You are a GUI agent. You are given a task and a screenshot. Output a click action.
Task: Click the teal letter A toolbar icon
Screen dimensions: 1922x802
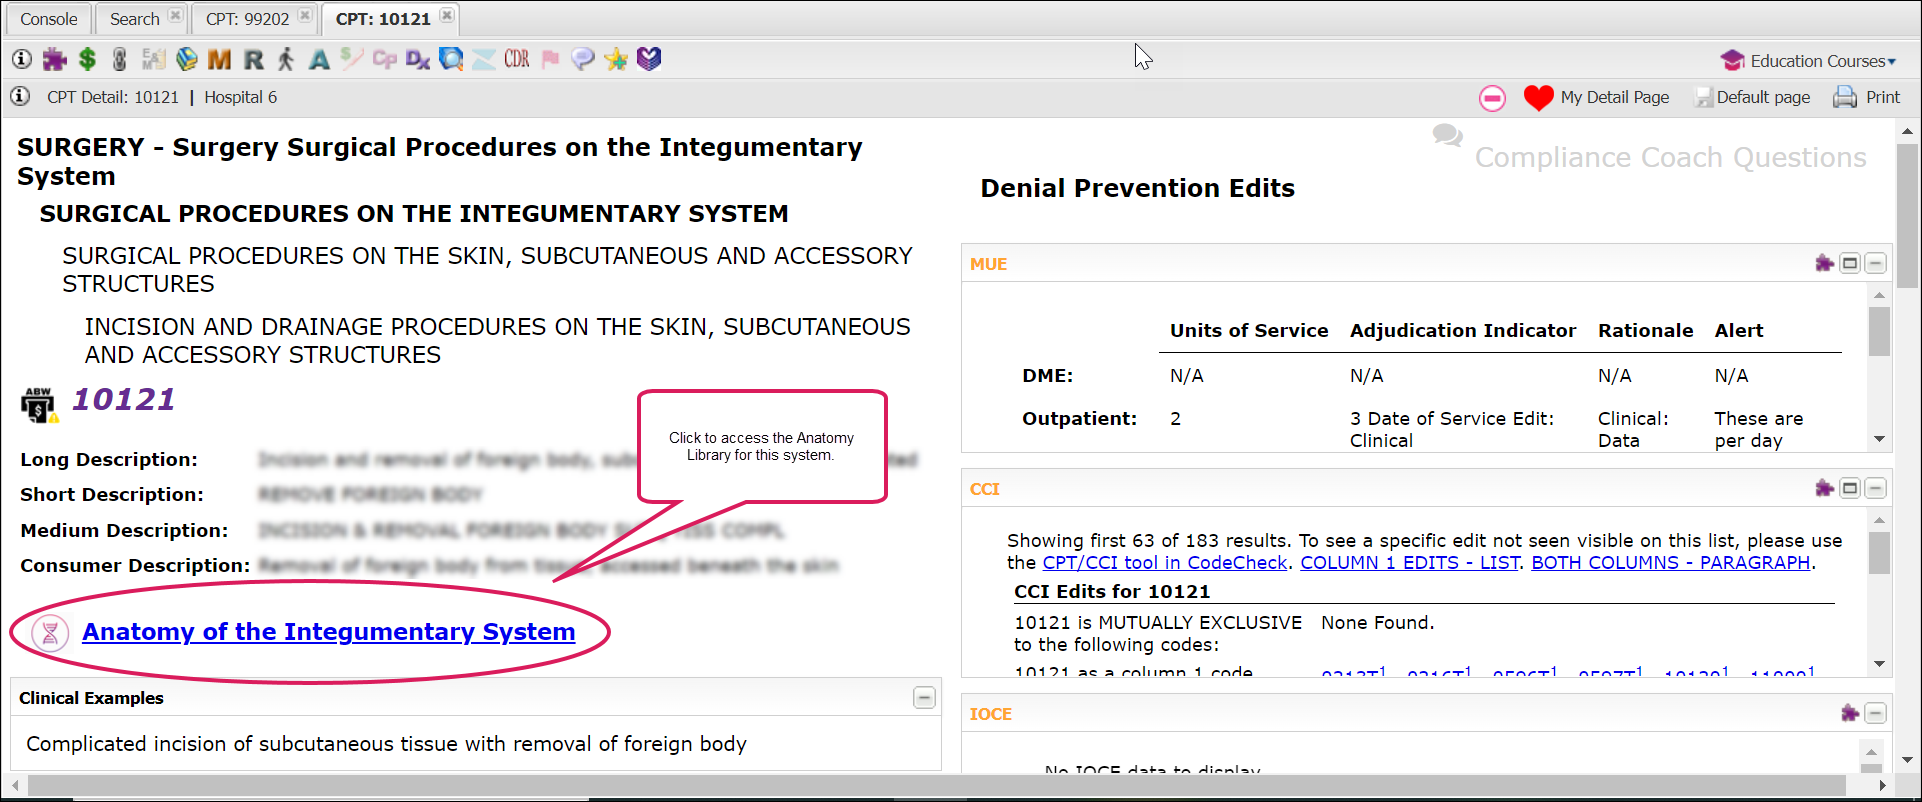click(319, 60)
